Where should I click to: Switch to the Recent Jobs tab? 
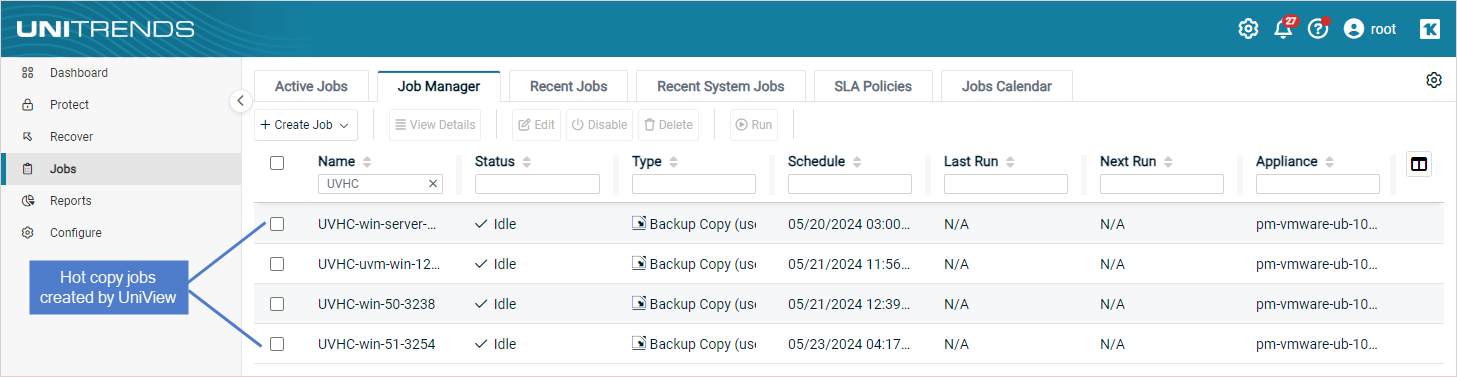568,86
